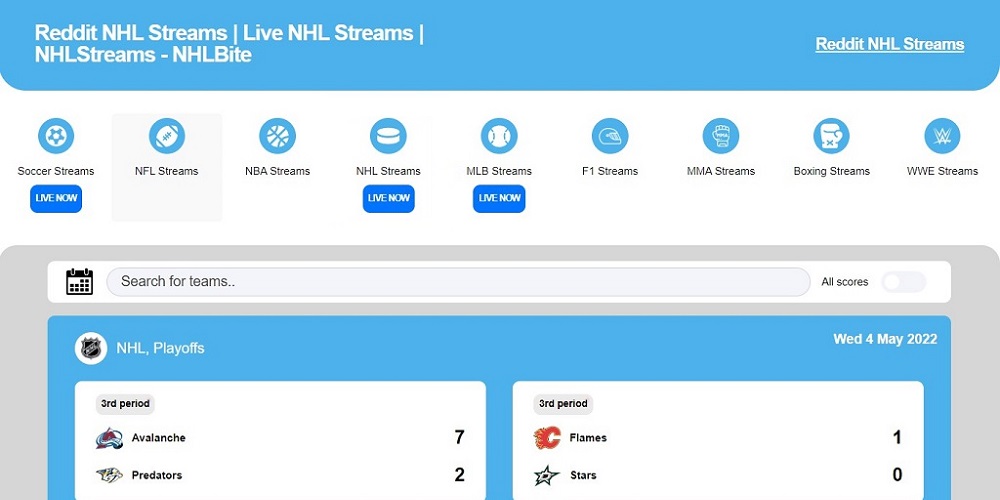Screen dimensions: 1000x500
Task: Click LIVE NOW under MLB Streams
Action: coord(499,198)
